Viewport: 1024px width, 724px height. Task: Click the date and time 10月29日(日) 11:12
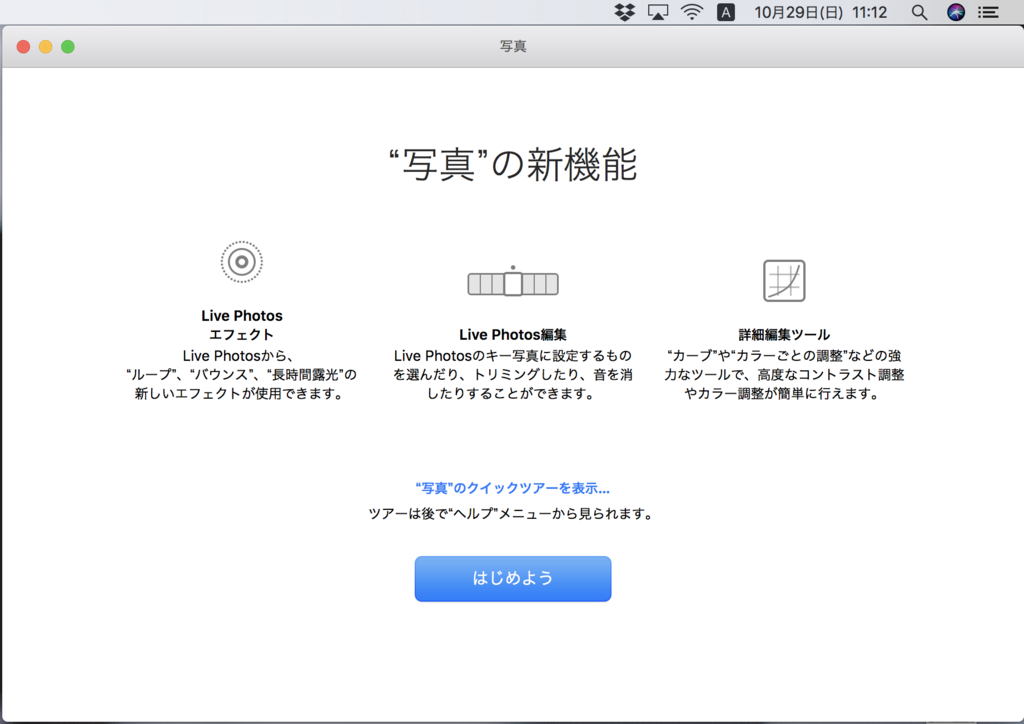pos(821,12)
